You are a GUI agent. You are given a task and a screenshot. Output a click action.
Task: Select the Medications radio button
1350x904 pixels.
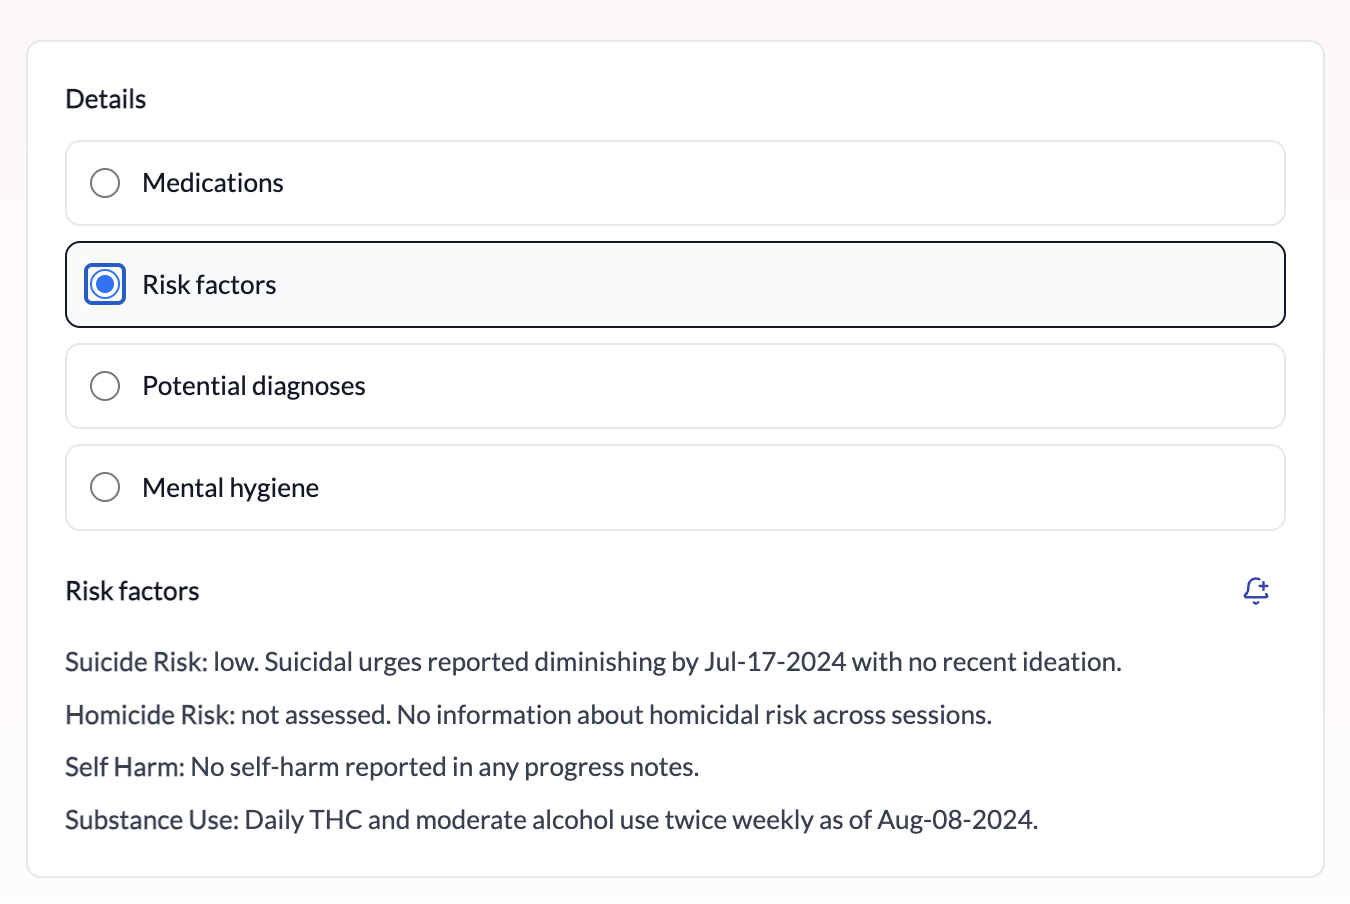pos(105,183)
